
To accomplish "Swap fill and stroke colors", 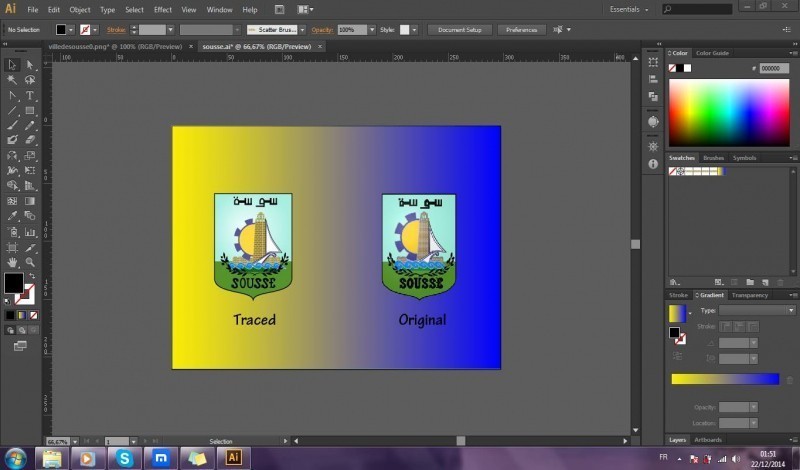I will point(32,276).
